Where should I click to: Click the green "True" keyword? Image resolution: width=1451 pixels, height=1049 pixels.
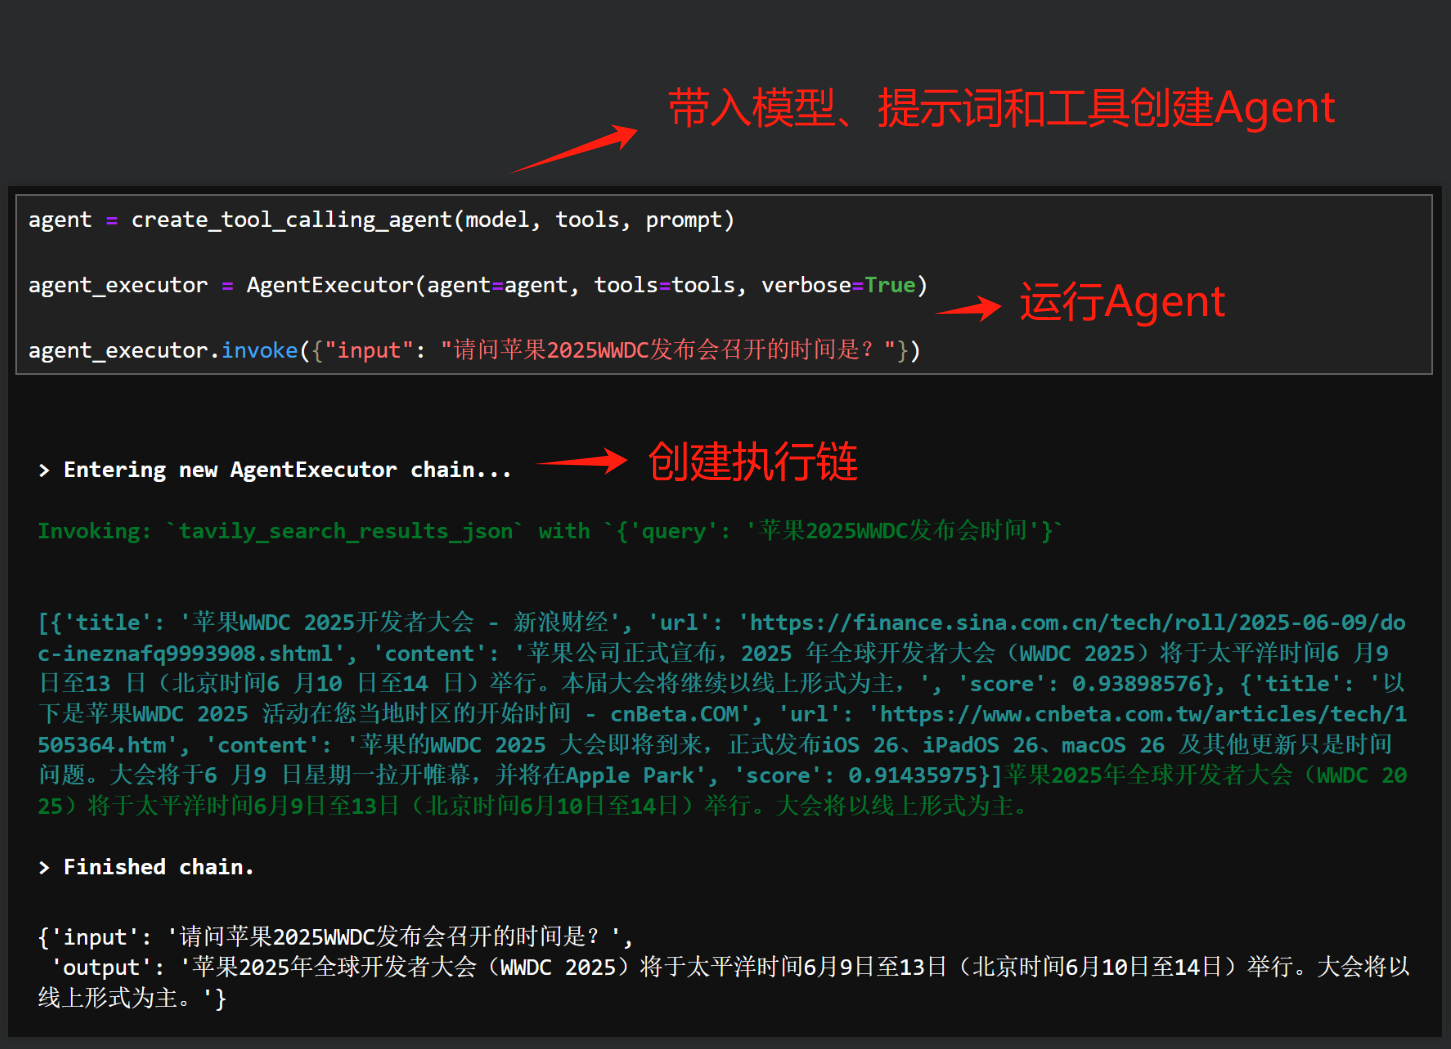(x=890, y=285)
